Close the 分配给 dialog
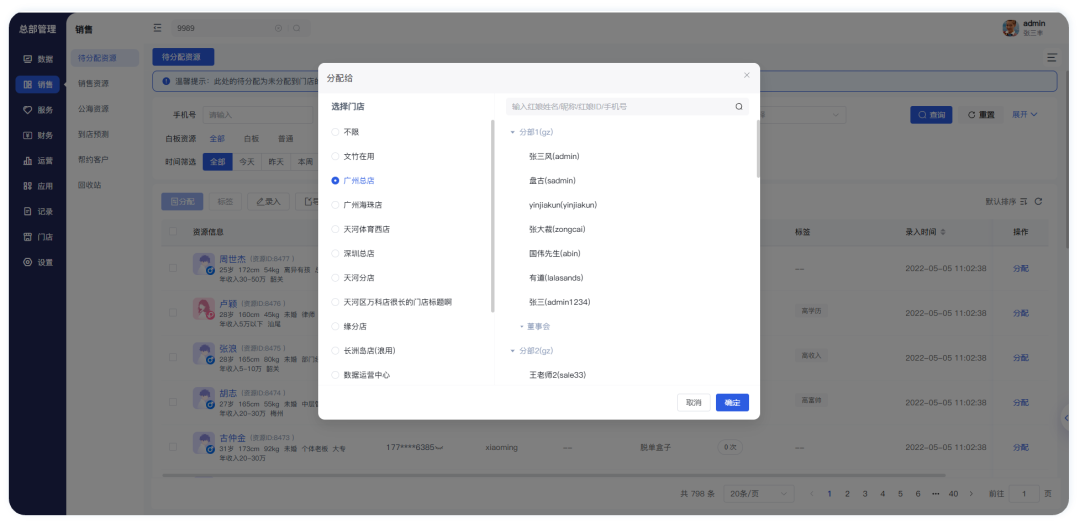The image size is (1080, 524). point(747,75)
